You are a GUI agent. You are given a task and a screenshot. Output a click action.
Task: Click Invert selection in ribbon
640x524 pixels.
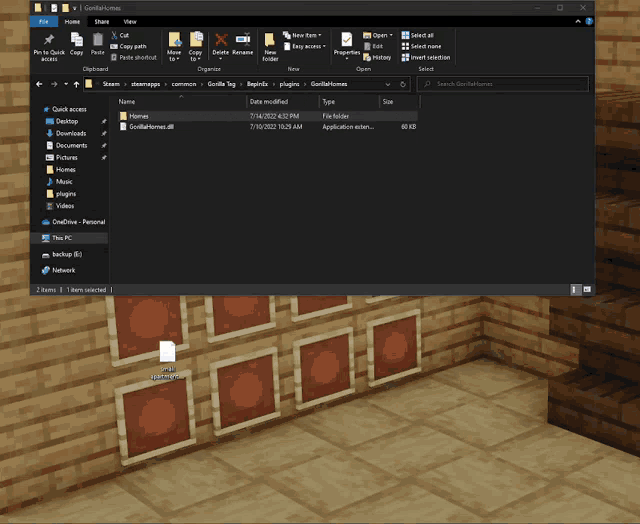point(426,58)
